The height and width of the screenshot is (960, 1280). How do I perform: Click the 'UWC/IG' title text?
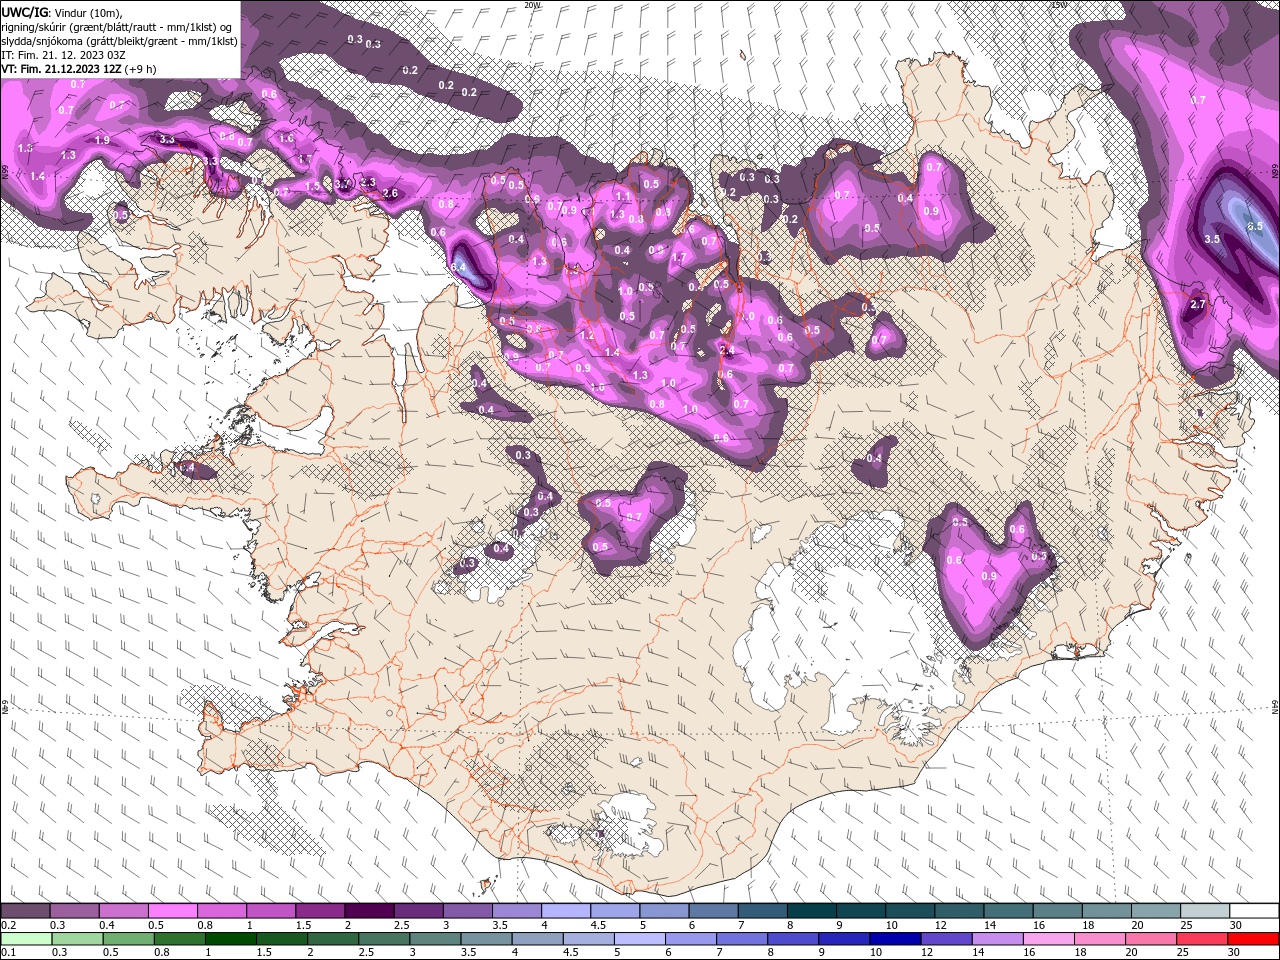pyautogui.click(x=24, y=11)
